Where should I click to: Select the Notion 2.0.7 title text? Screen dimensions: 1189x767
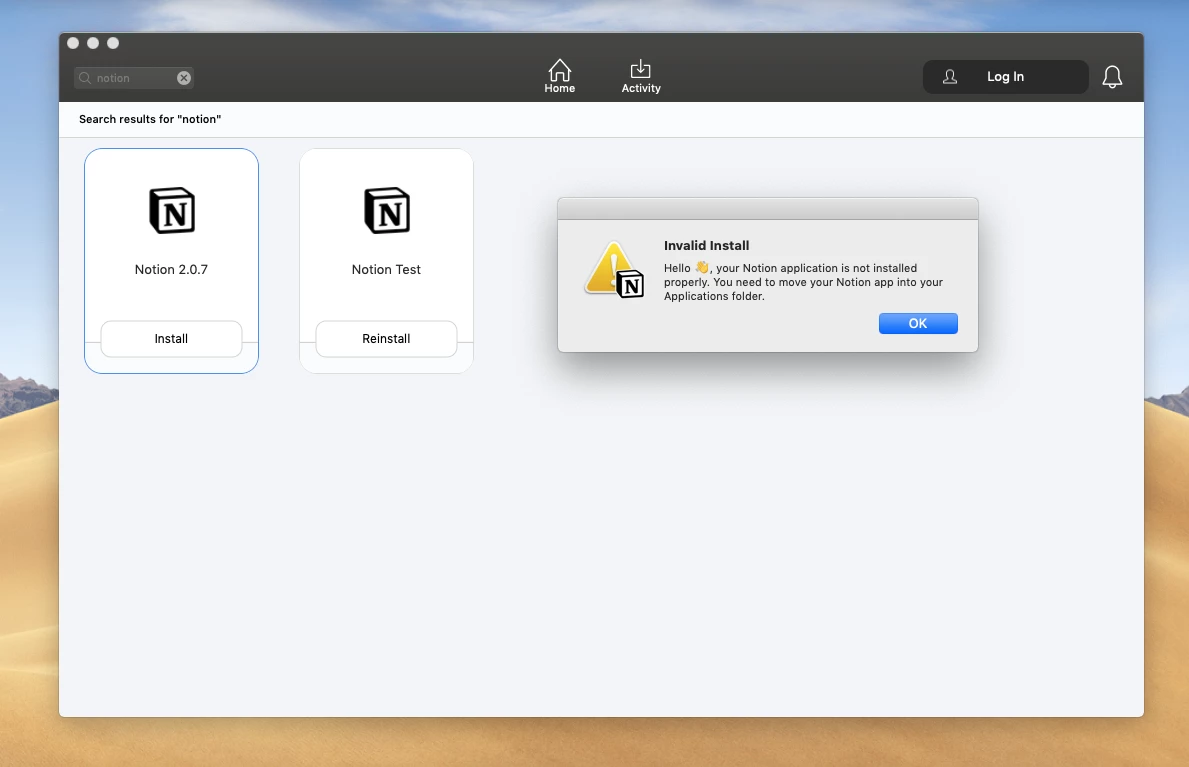(171, 269)
